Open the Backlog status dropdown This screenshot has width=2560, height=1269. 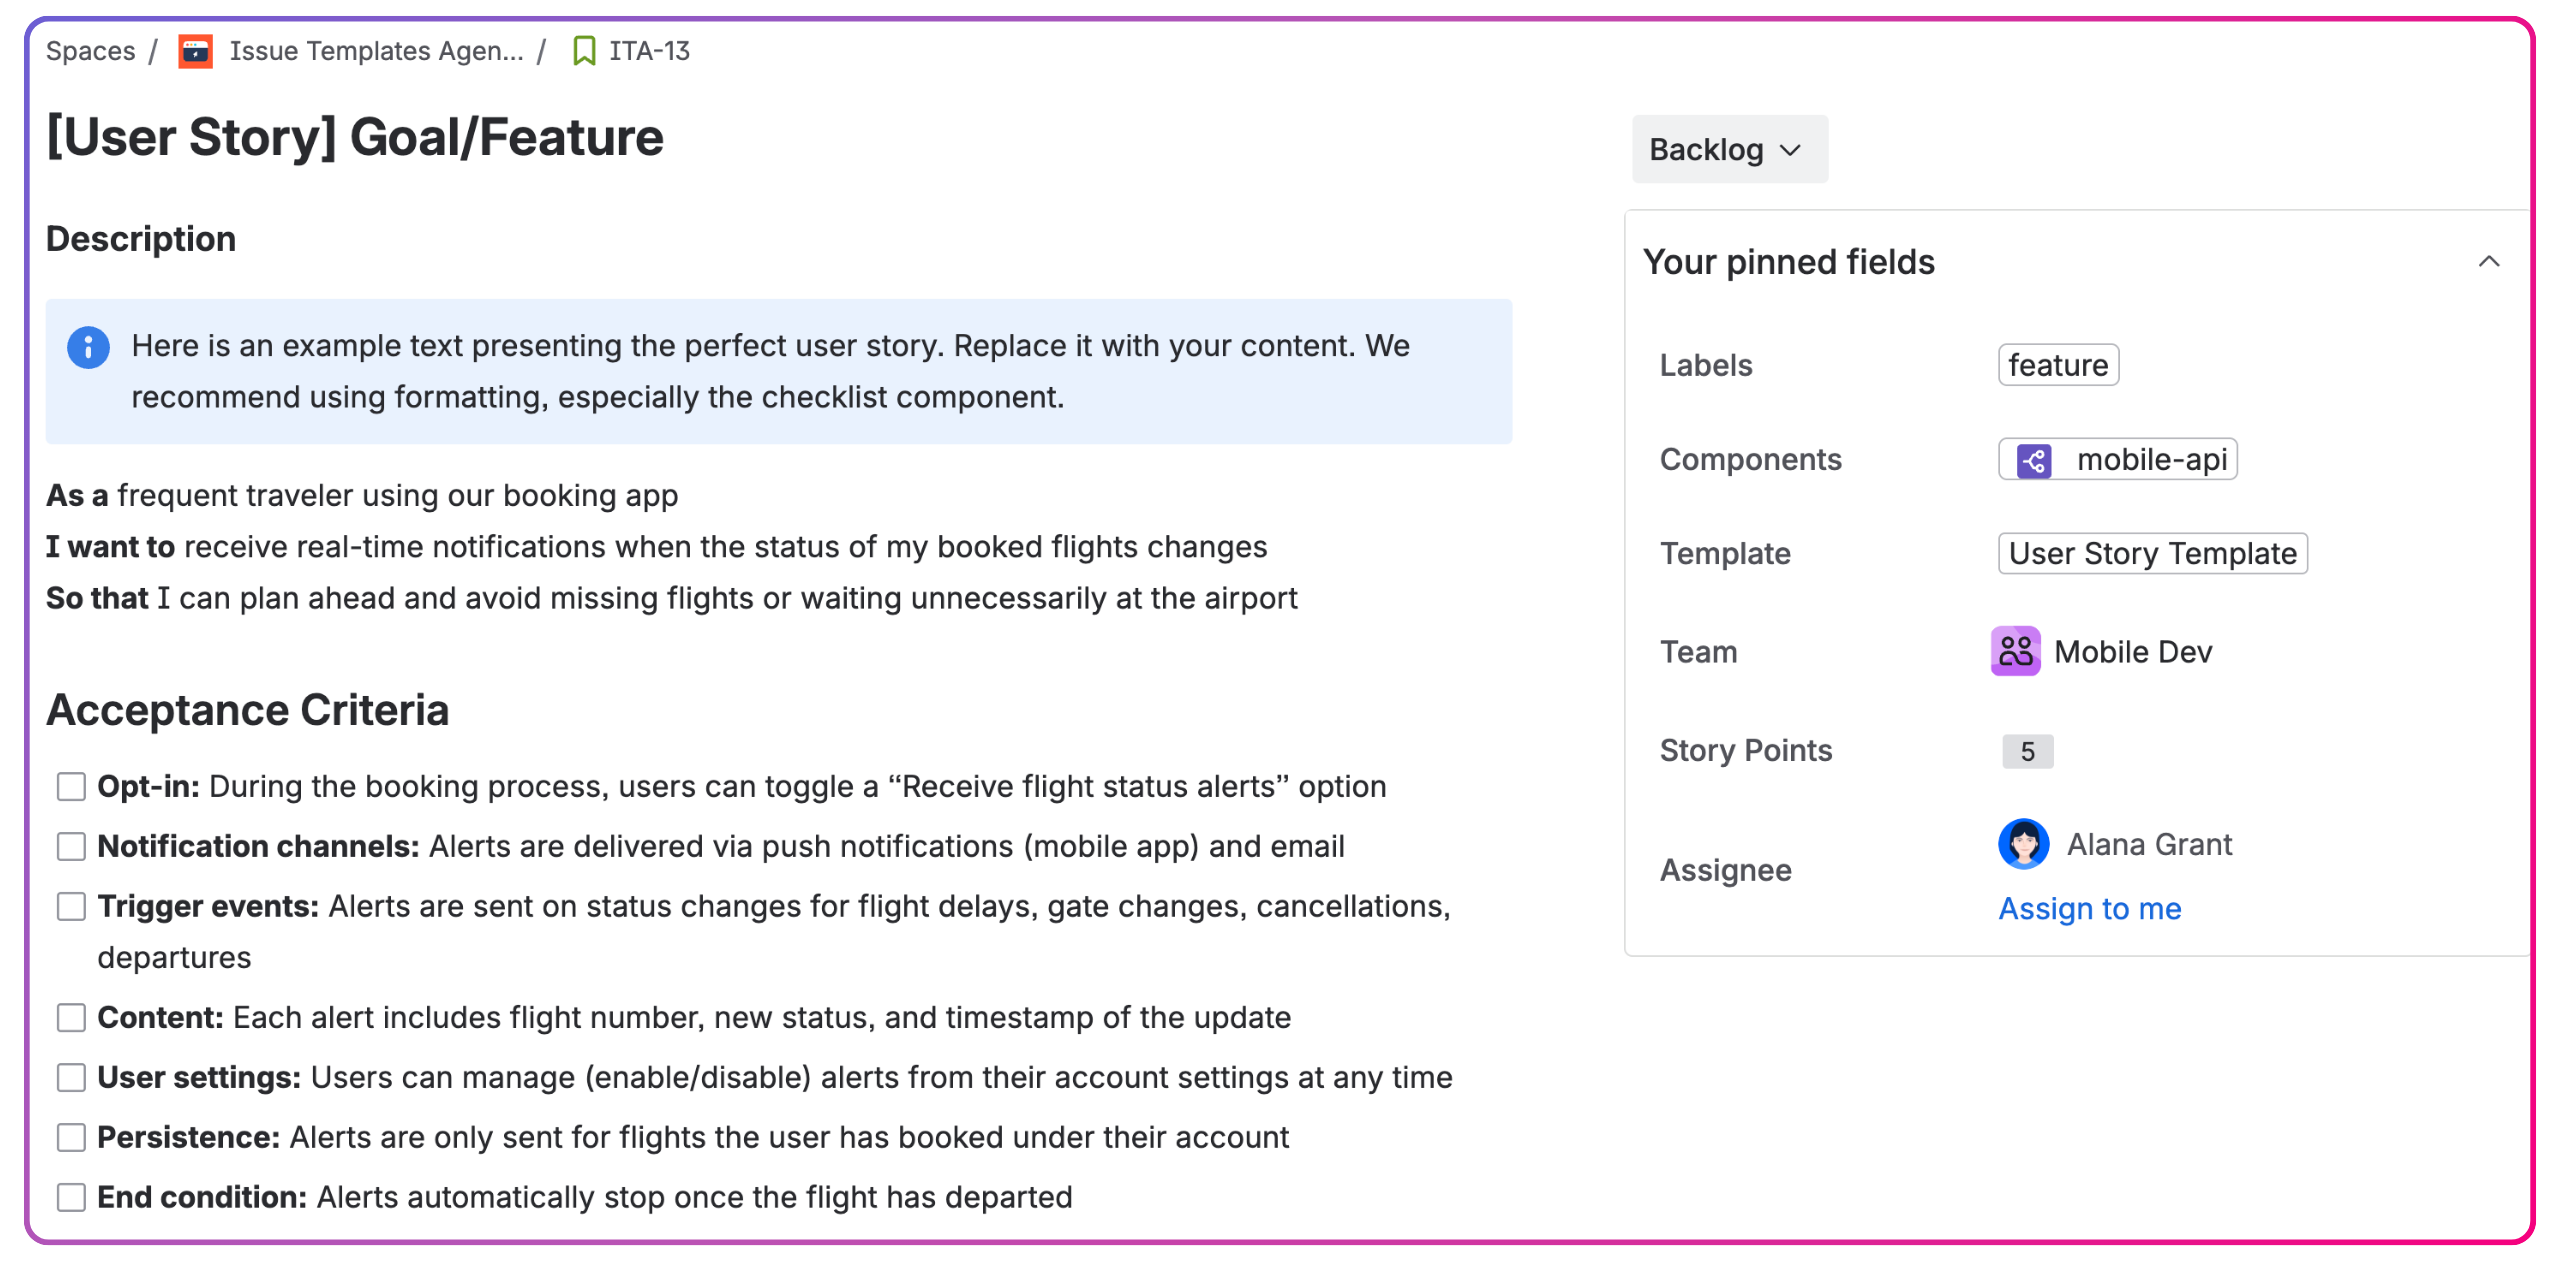tap(1729, 150)
